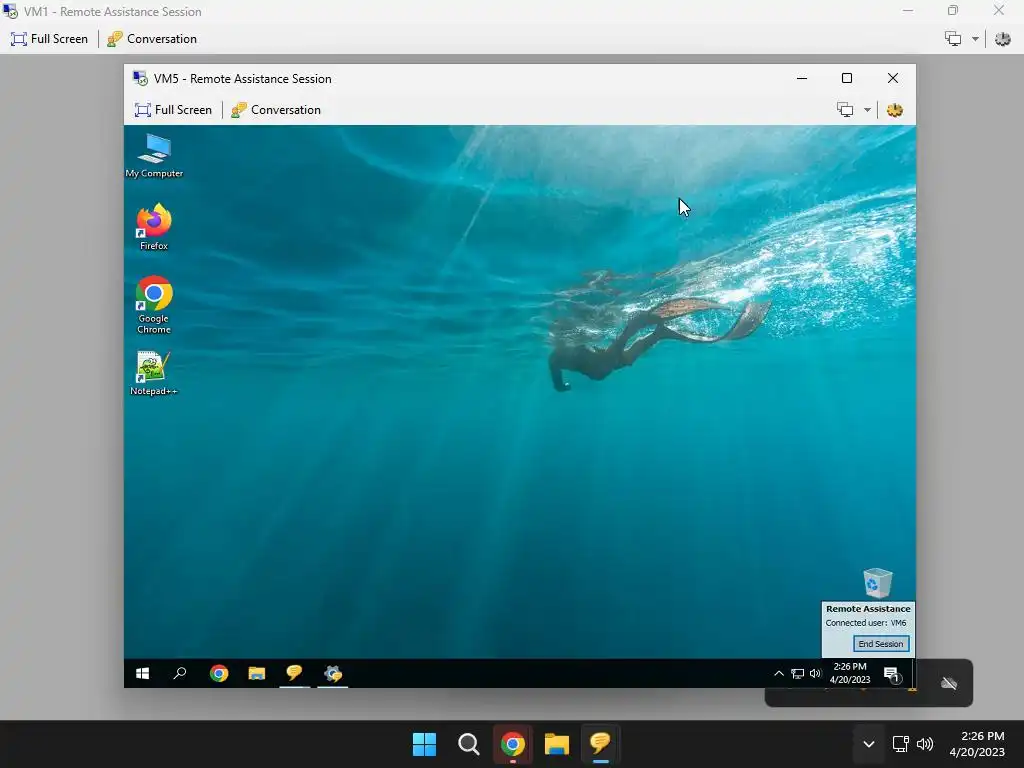Image resolution: width=1024 pixels, height=768 pixels.
Task: Open File Explorer on host taskbar
Action: [x=556, y=744]
